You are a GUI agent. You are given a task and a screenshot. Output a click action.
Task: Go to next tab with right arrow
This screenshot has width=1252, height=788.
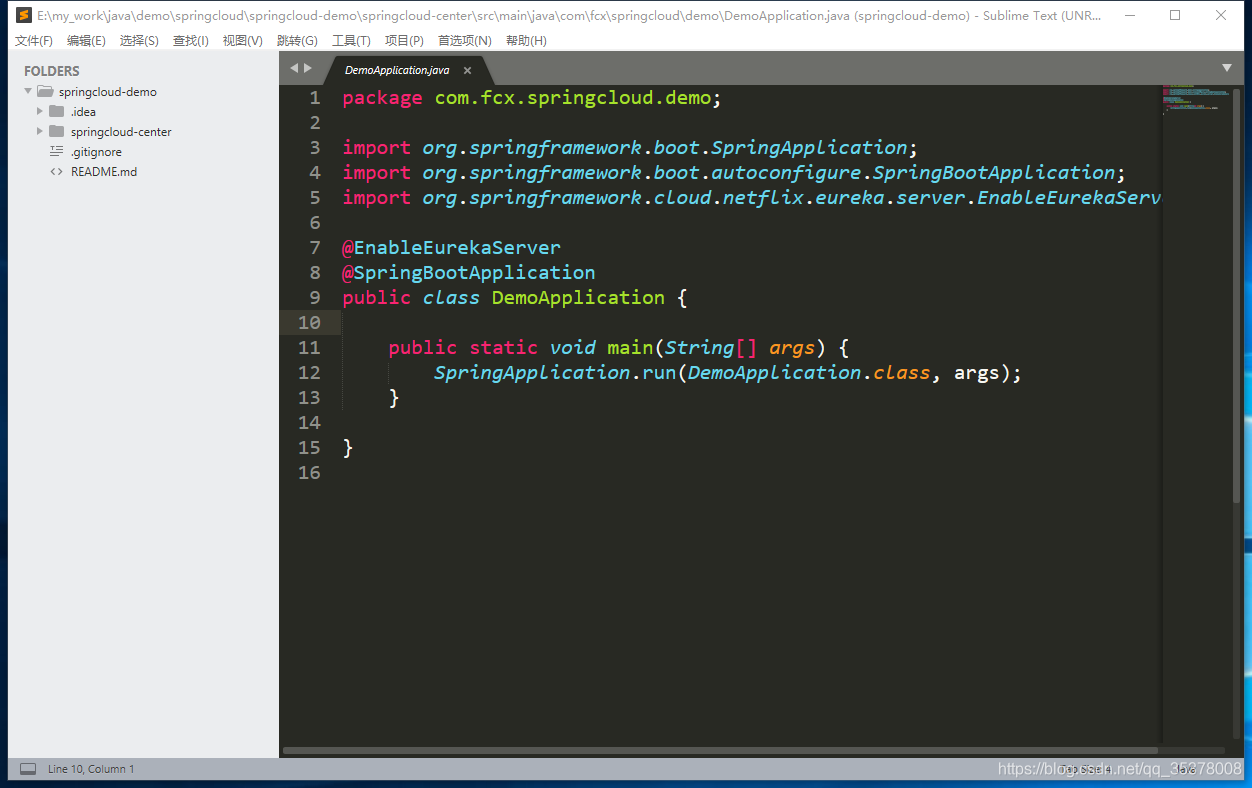click(x=308, y=68)
